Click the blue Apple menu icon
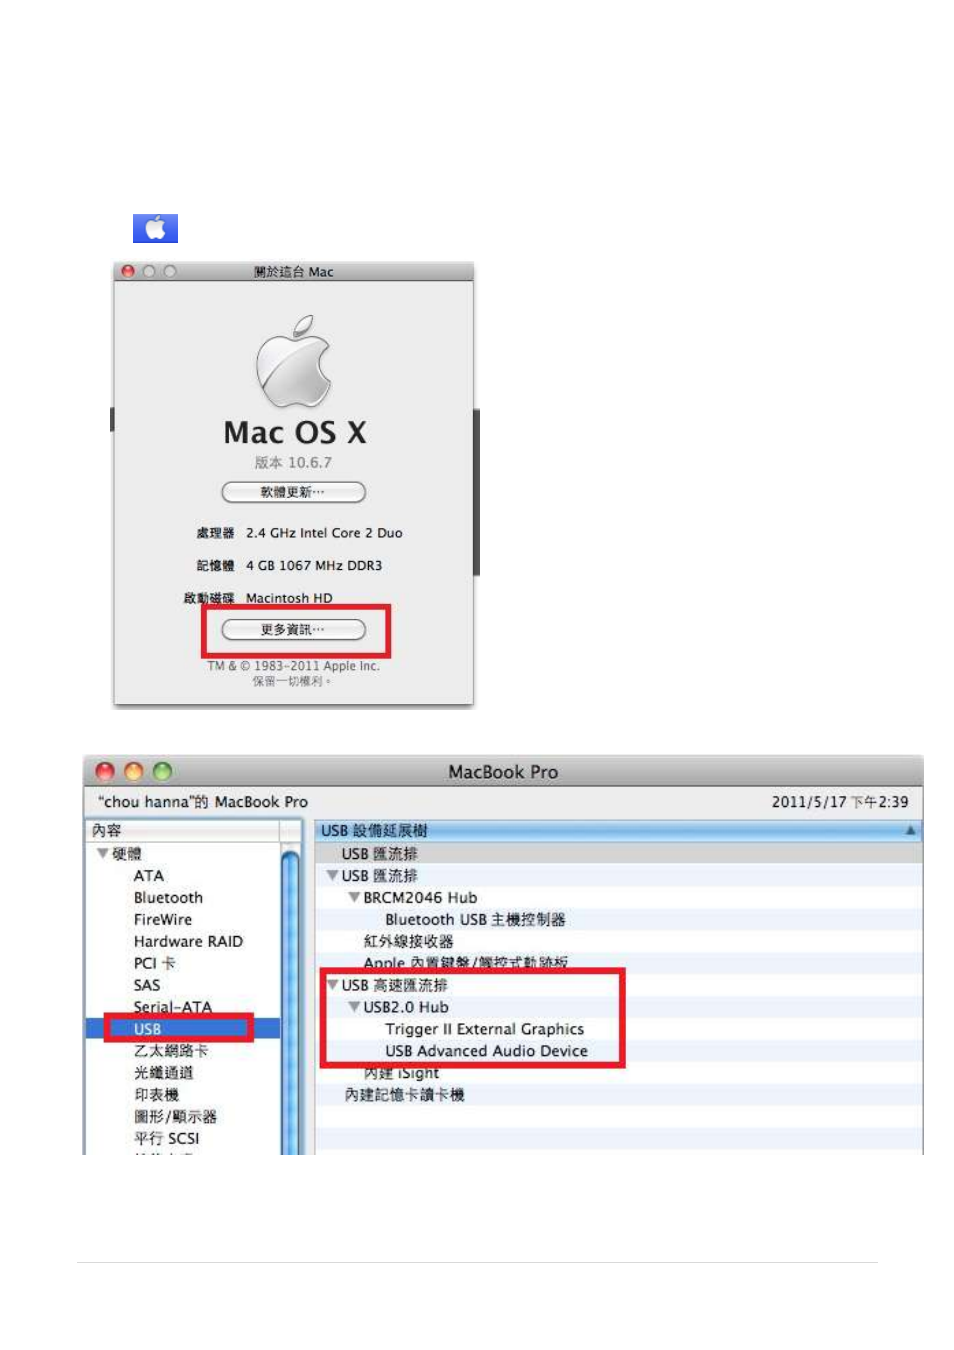954x1350 pixels. [x=155, y=228]
